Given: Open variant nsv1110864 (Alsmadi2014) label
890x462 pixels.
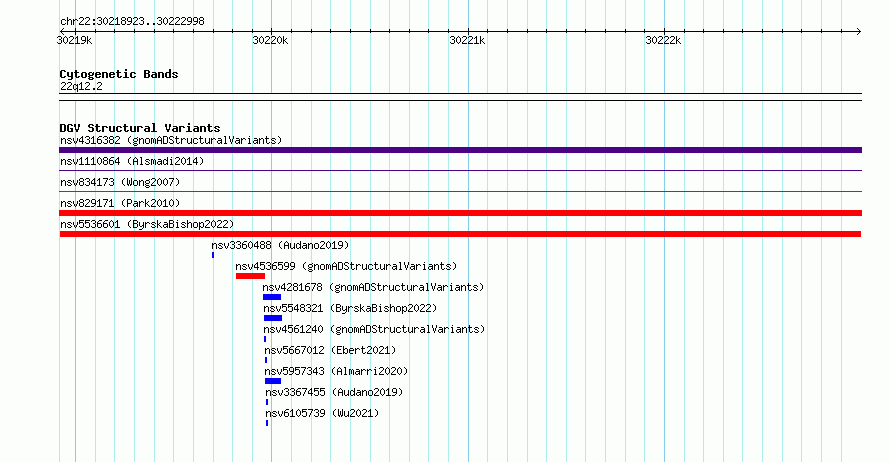Looking at the screenshot, I should click(132, 161).
